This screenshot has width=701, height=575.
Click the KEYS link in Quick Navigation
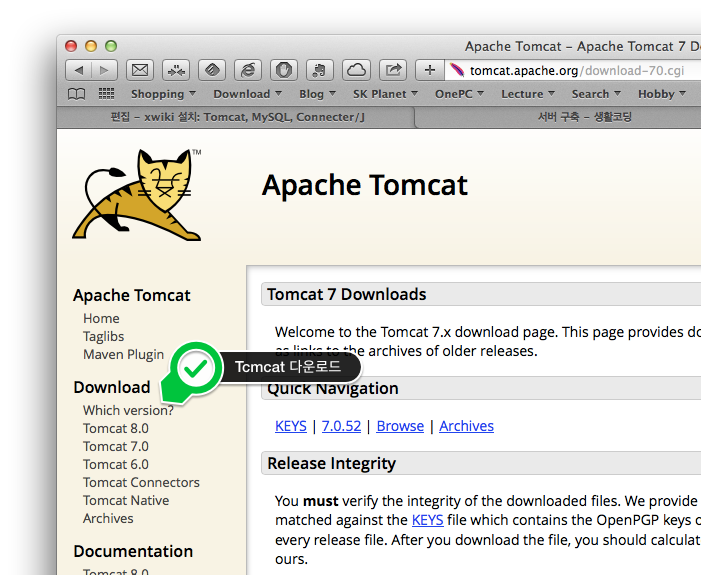point(291,426)
